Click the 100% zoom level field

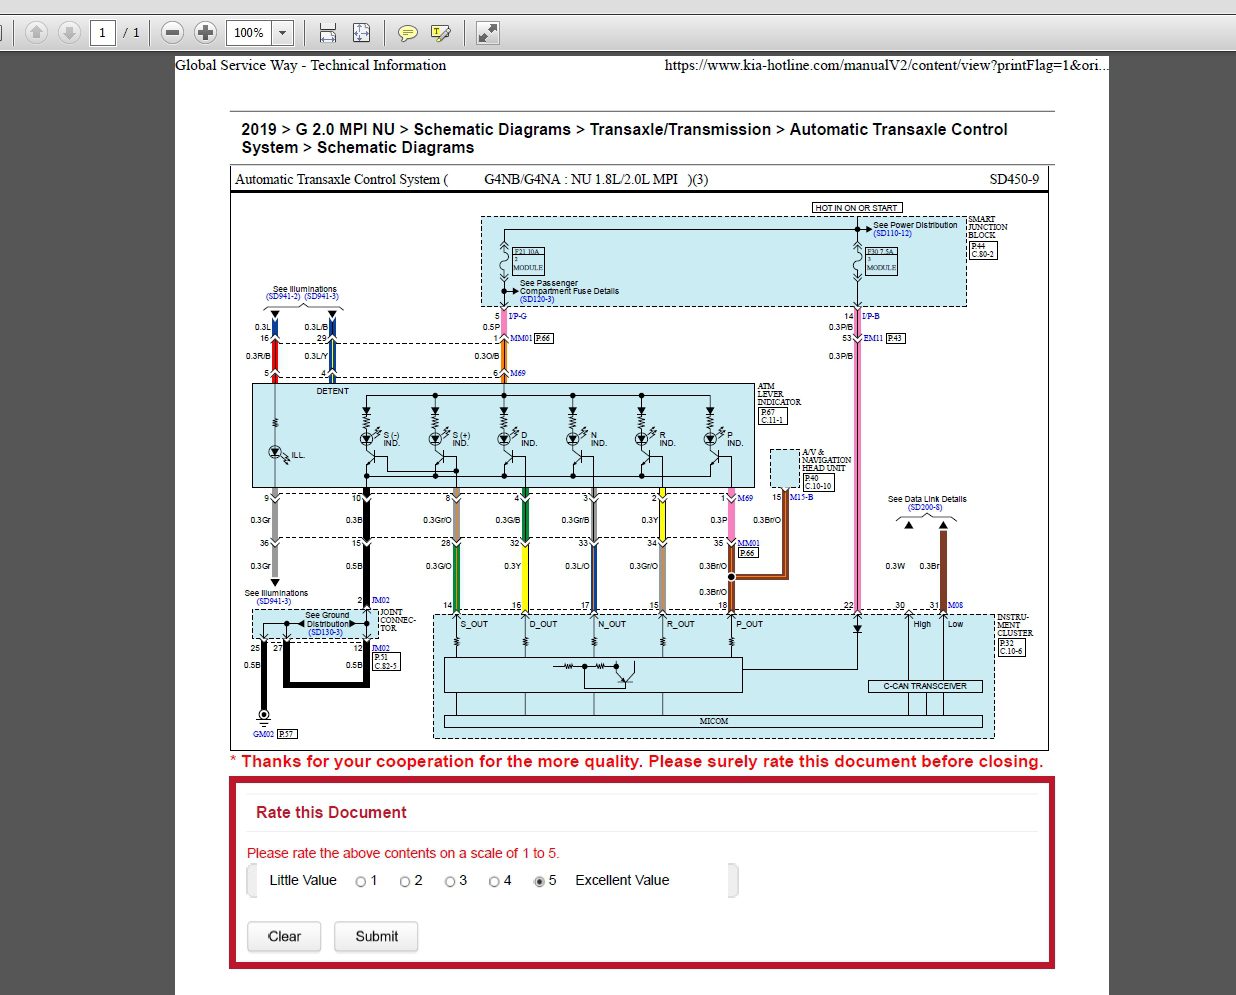(x=249, y=33)
